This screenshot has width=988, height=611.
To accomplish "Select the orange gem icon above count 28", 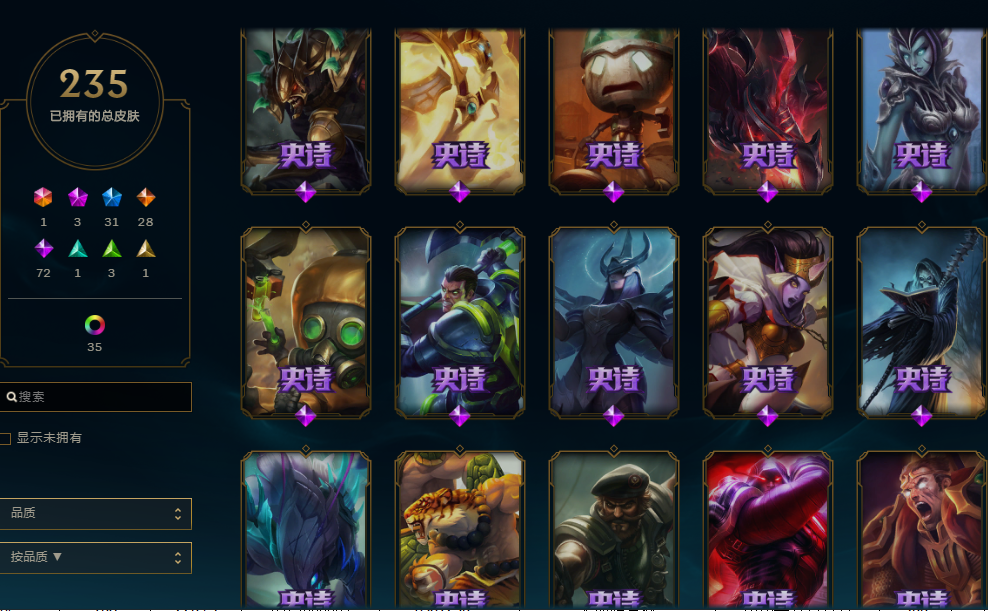I will click(x=146, y=197).
